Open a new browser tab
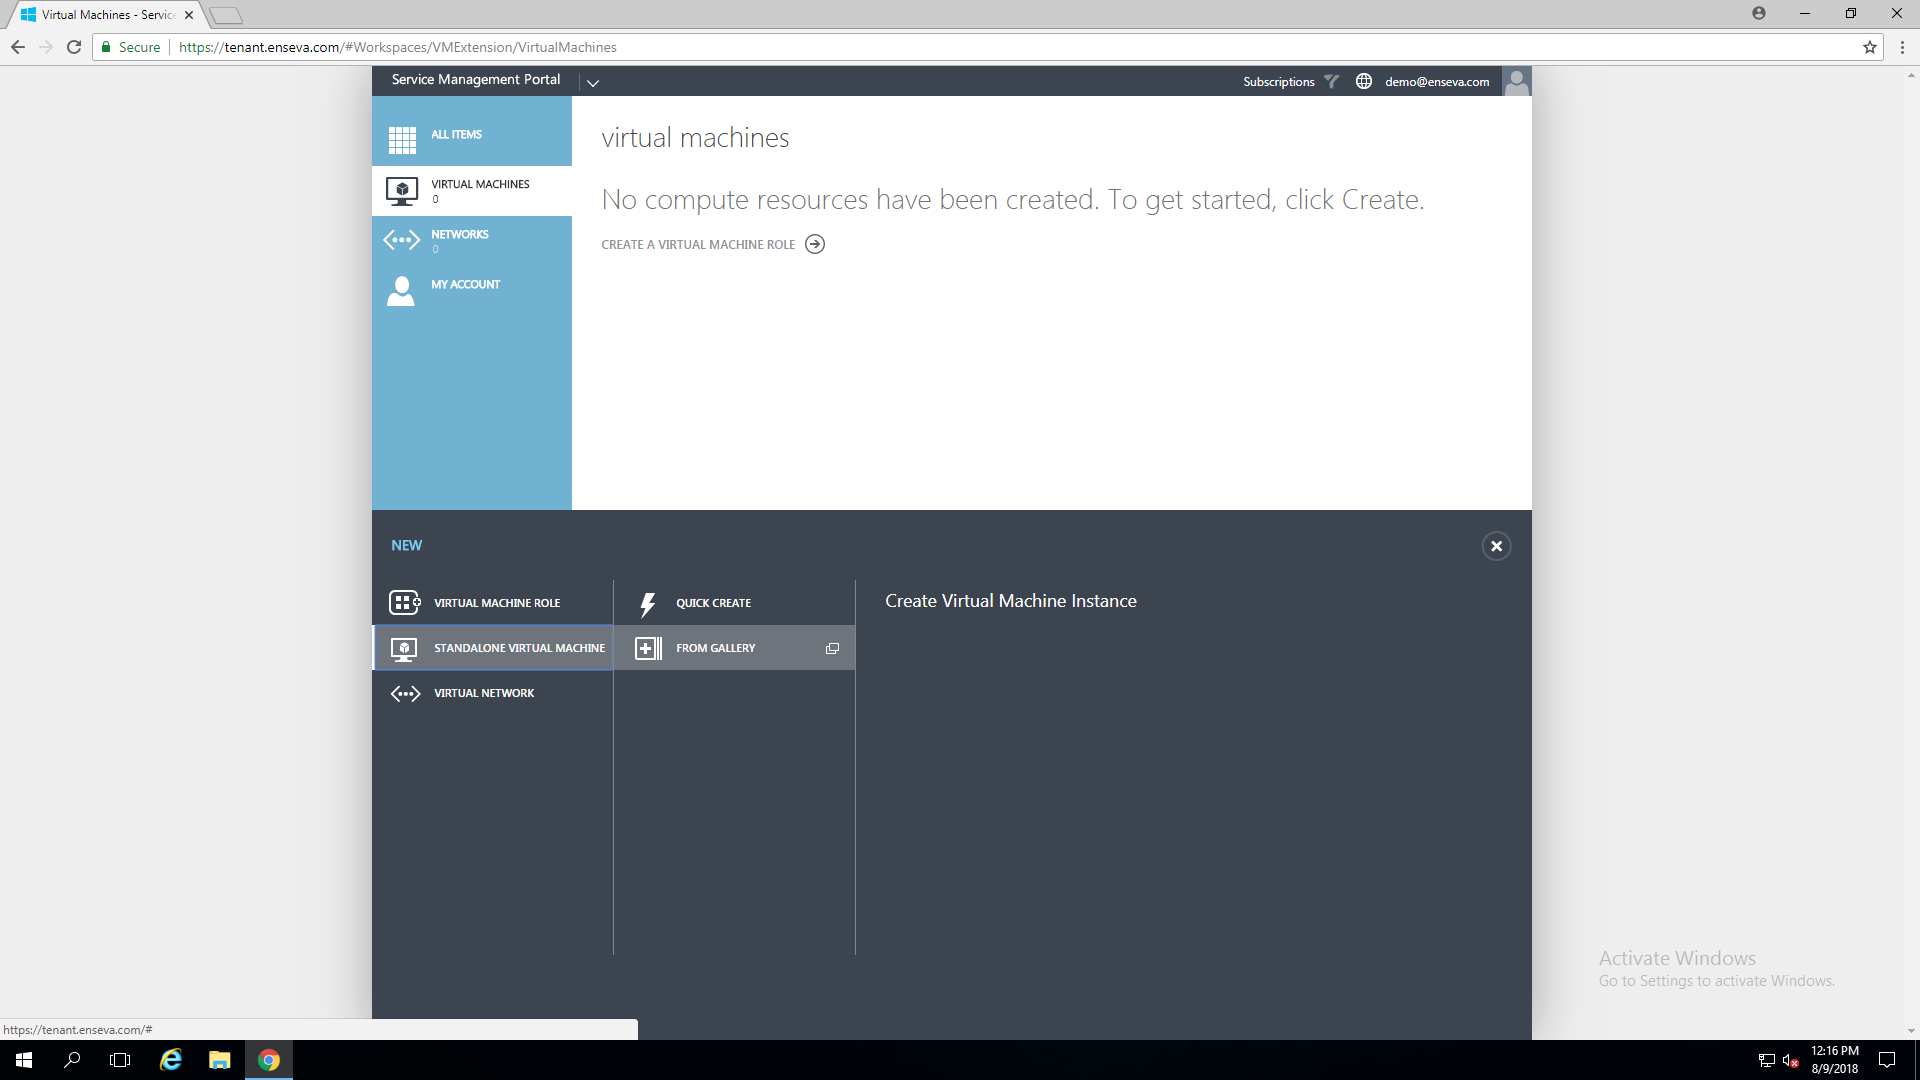This screenshot has width=1920, height=1080. (x=226, y=15)
